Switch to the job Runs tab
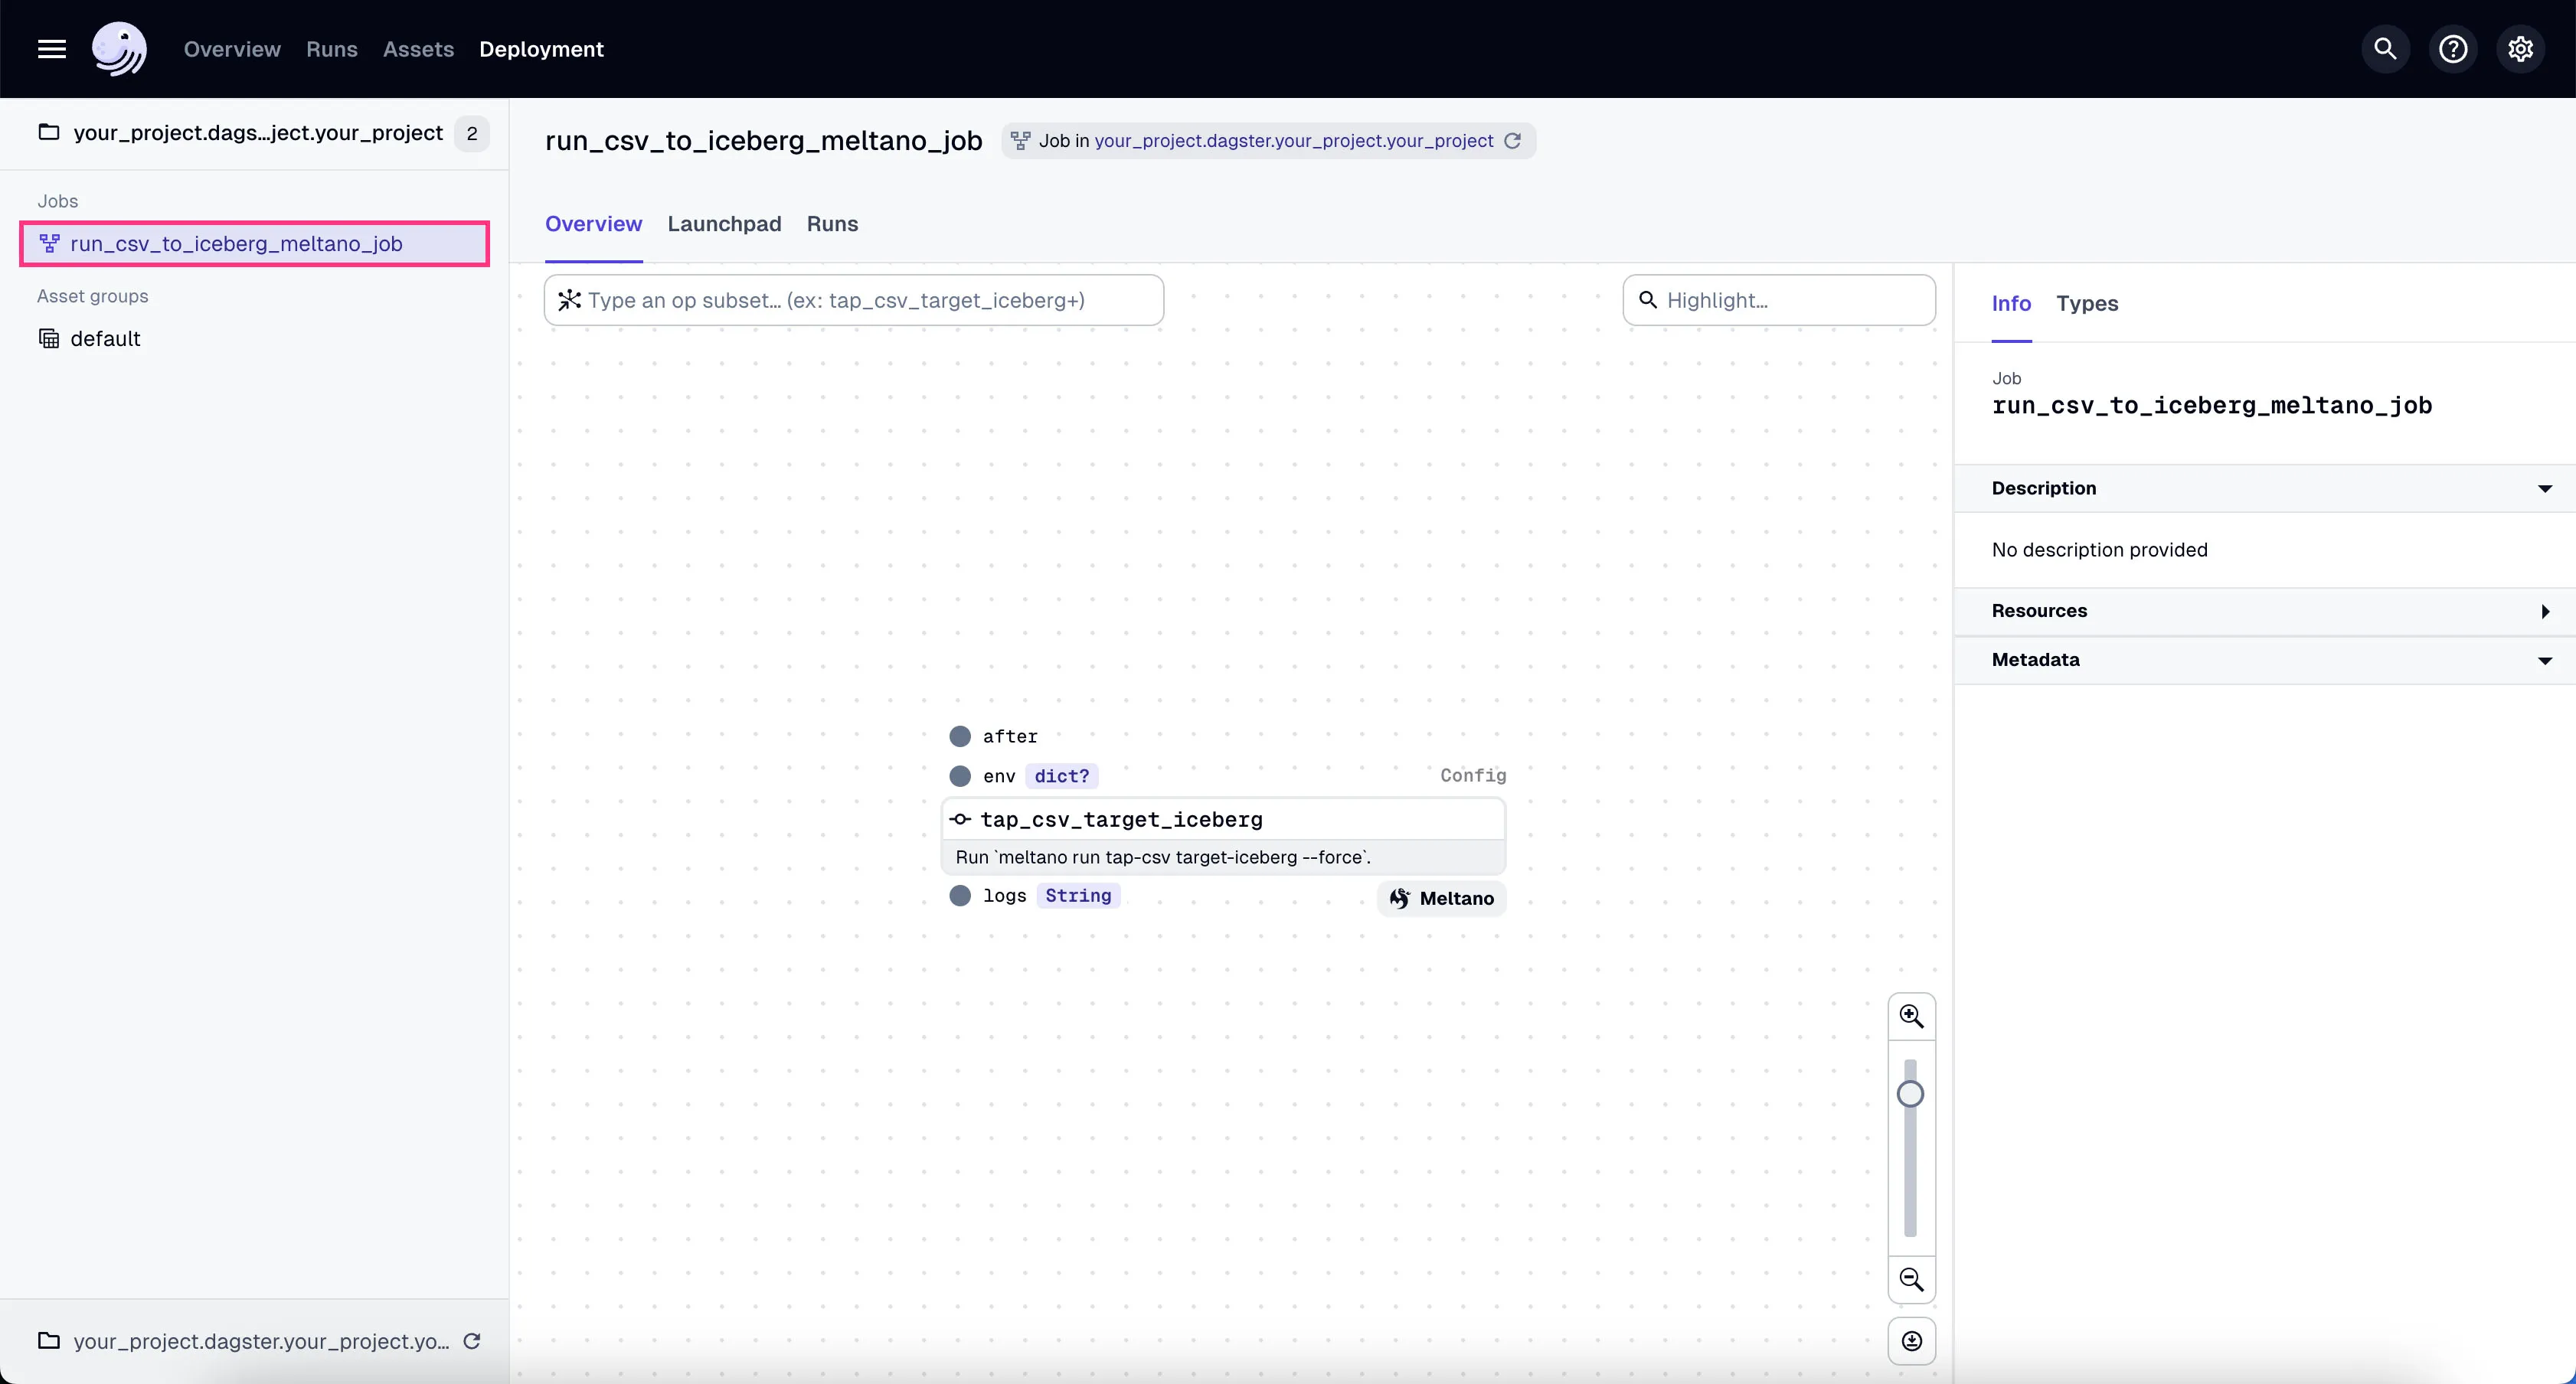 832,224
